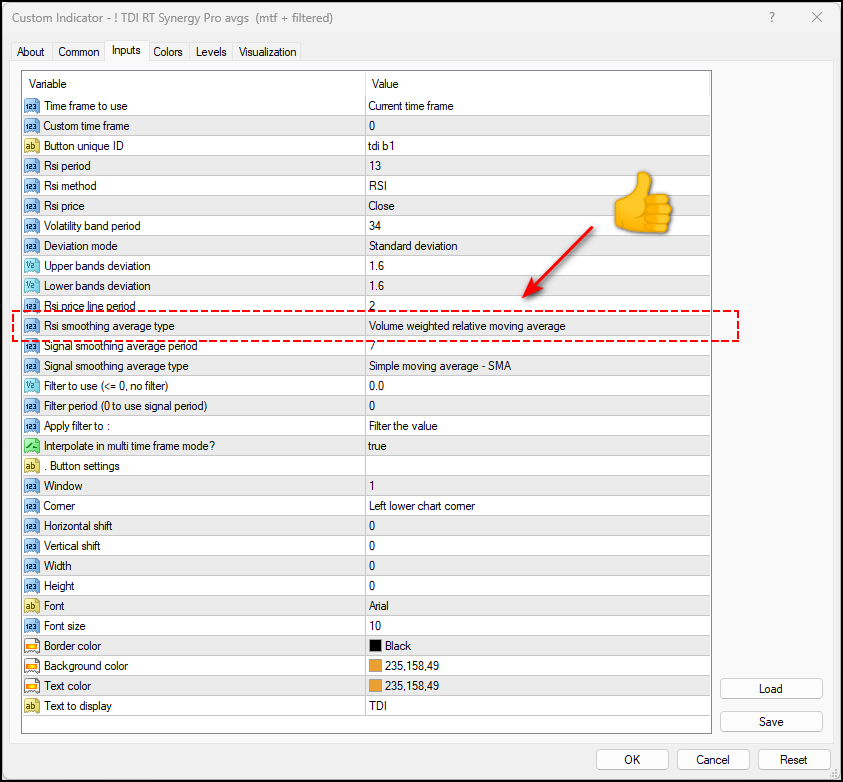Open Rsi smoothing average type value list
The width and height of the screenshot is (843, 782).
coord(538,326)
